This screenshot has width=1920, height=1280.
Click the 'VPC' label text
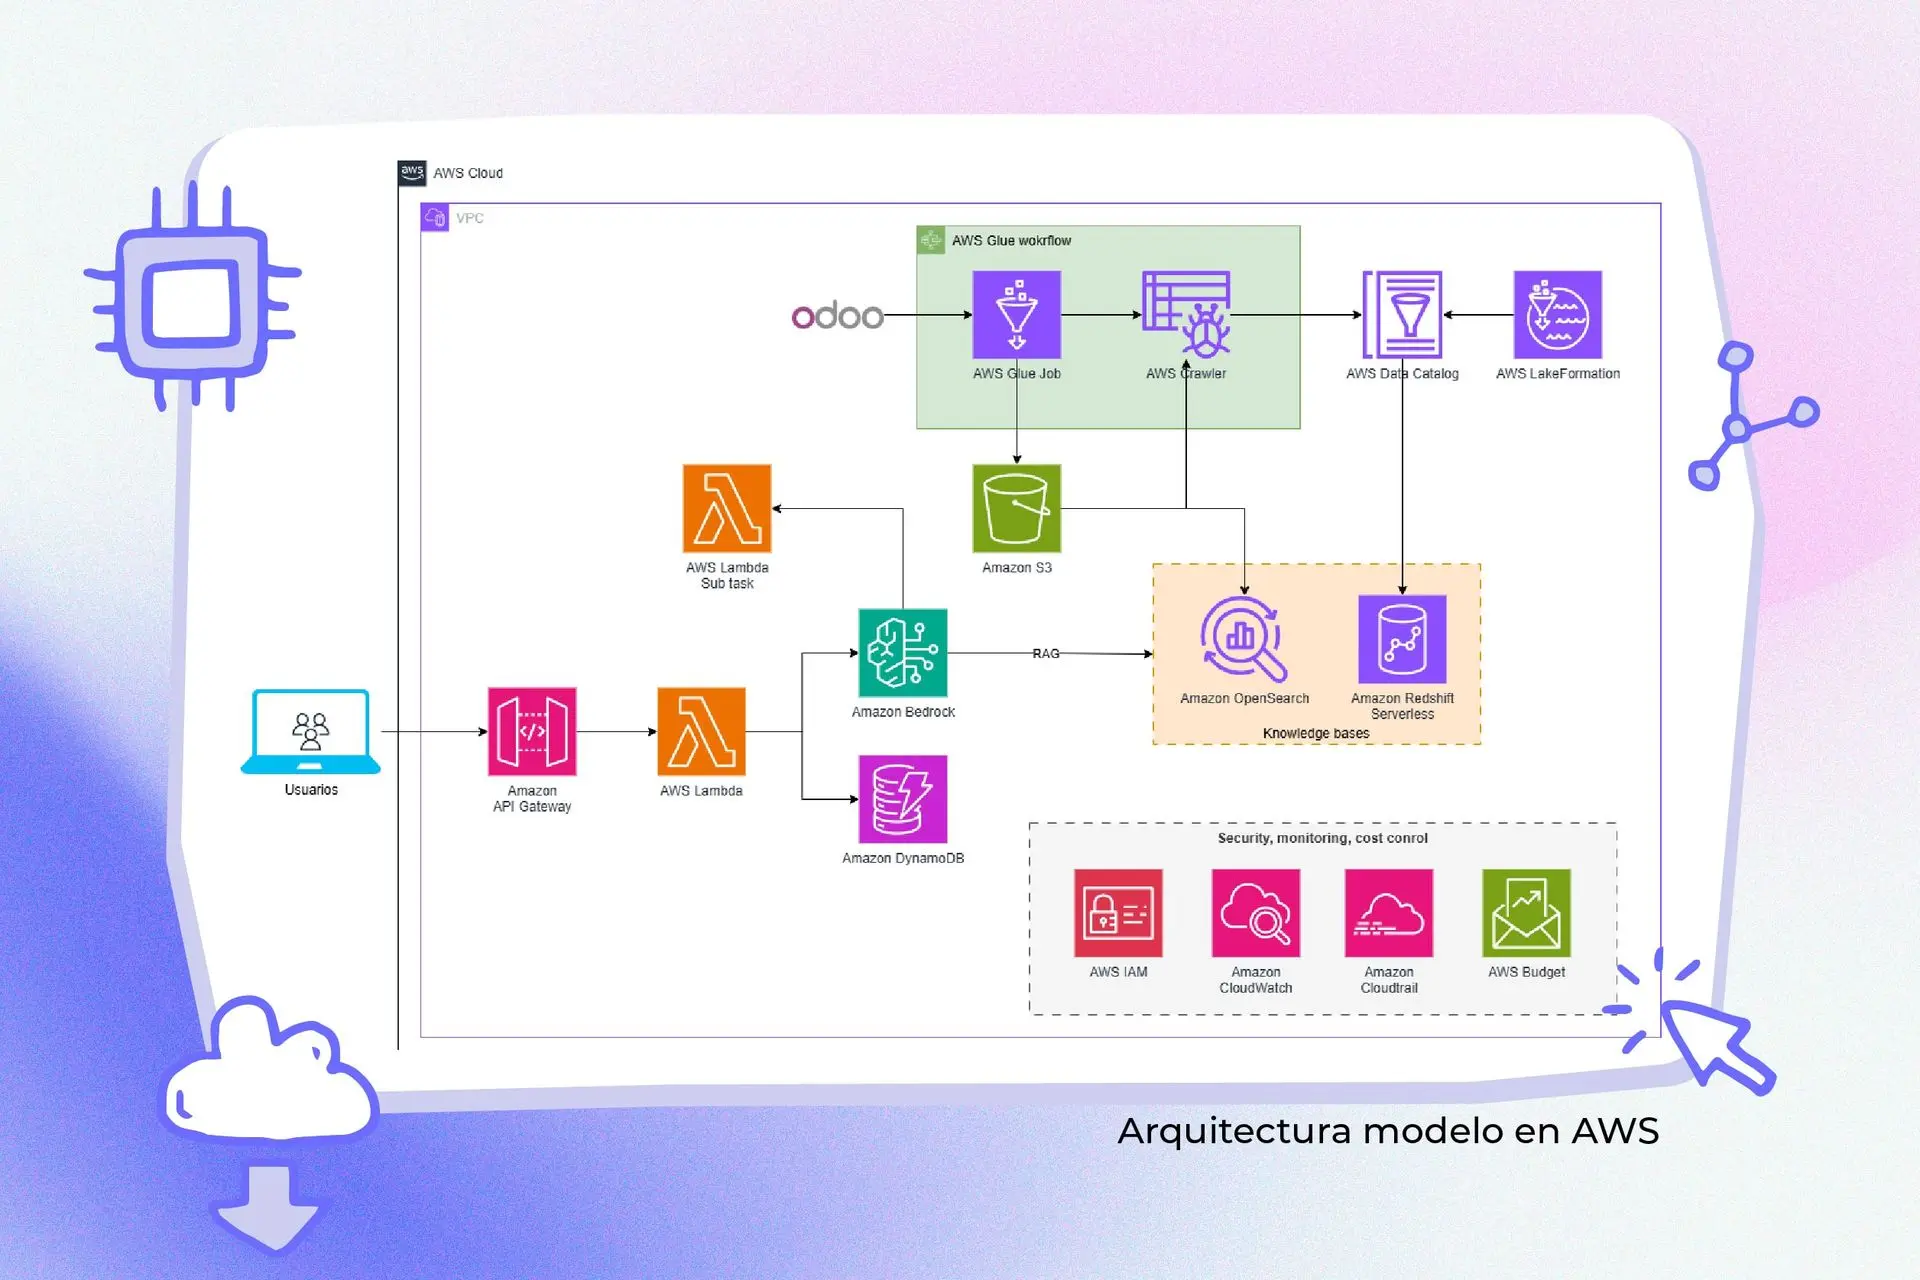tap(470, 218)
